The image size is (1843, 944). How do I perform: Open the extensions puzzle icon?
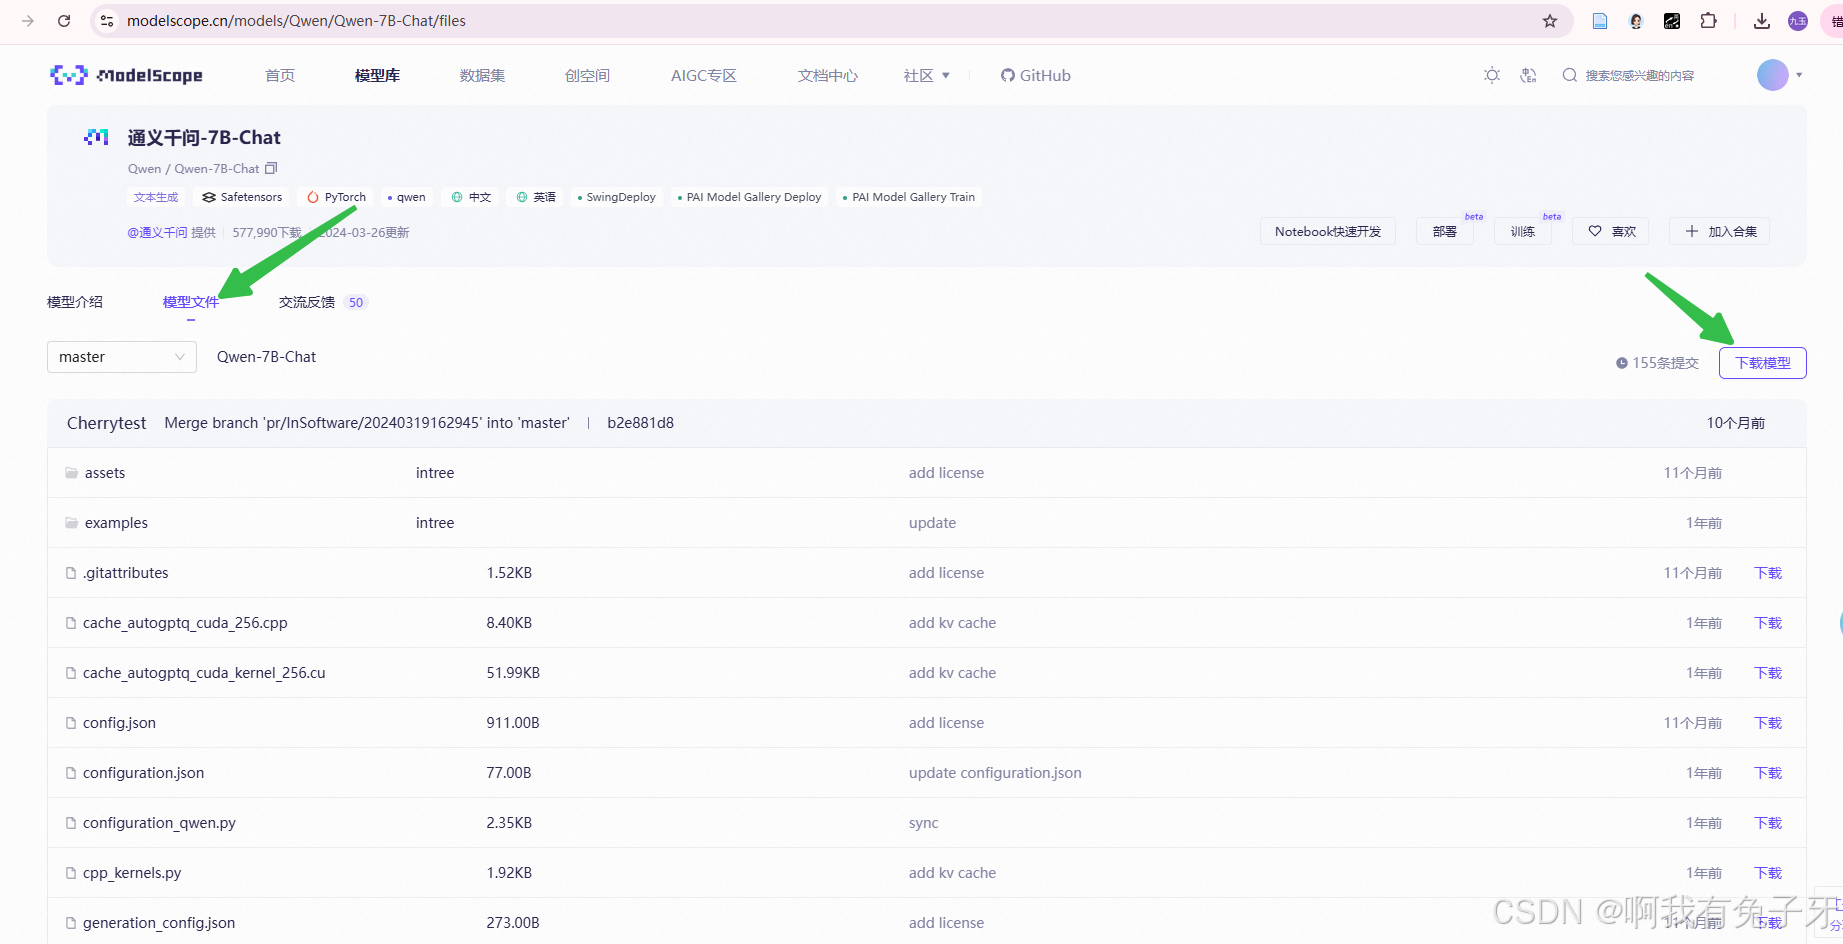(x=1709, y=21)
